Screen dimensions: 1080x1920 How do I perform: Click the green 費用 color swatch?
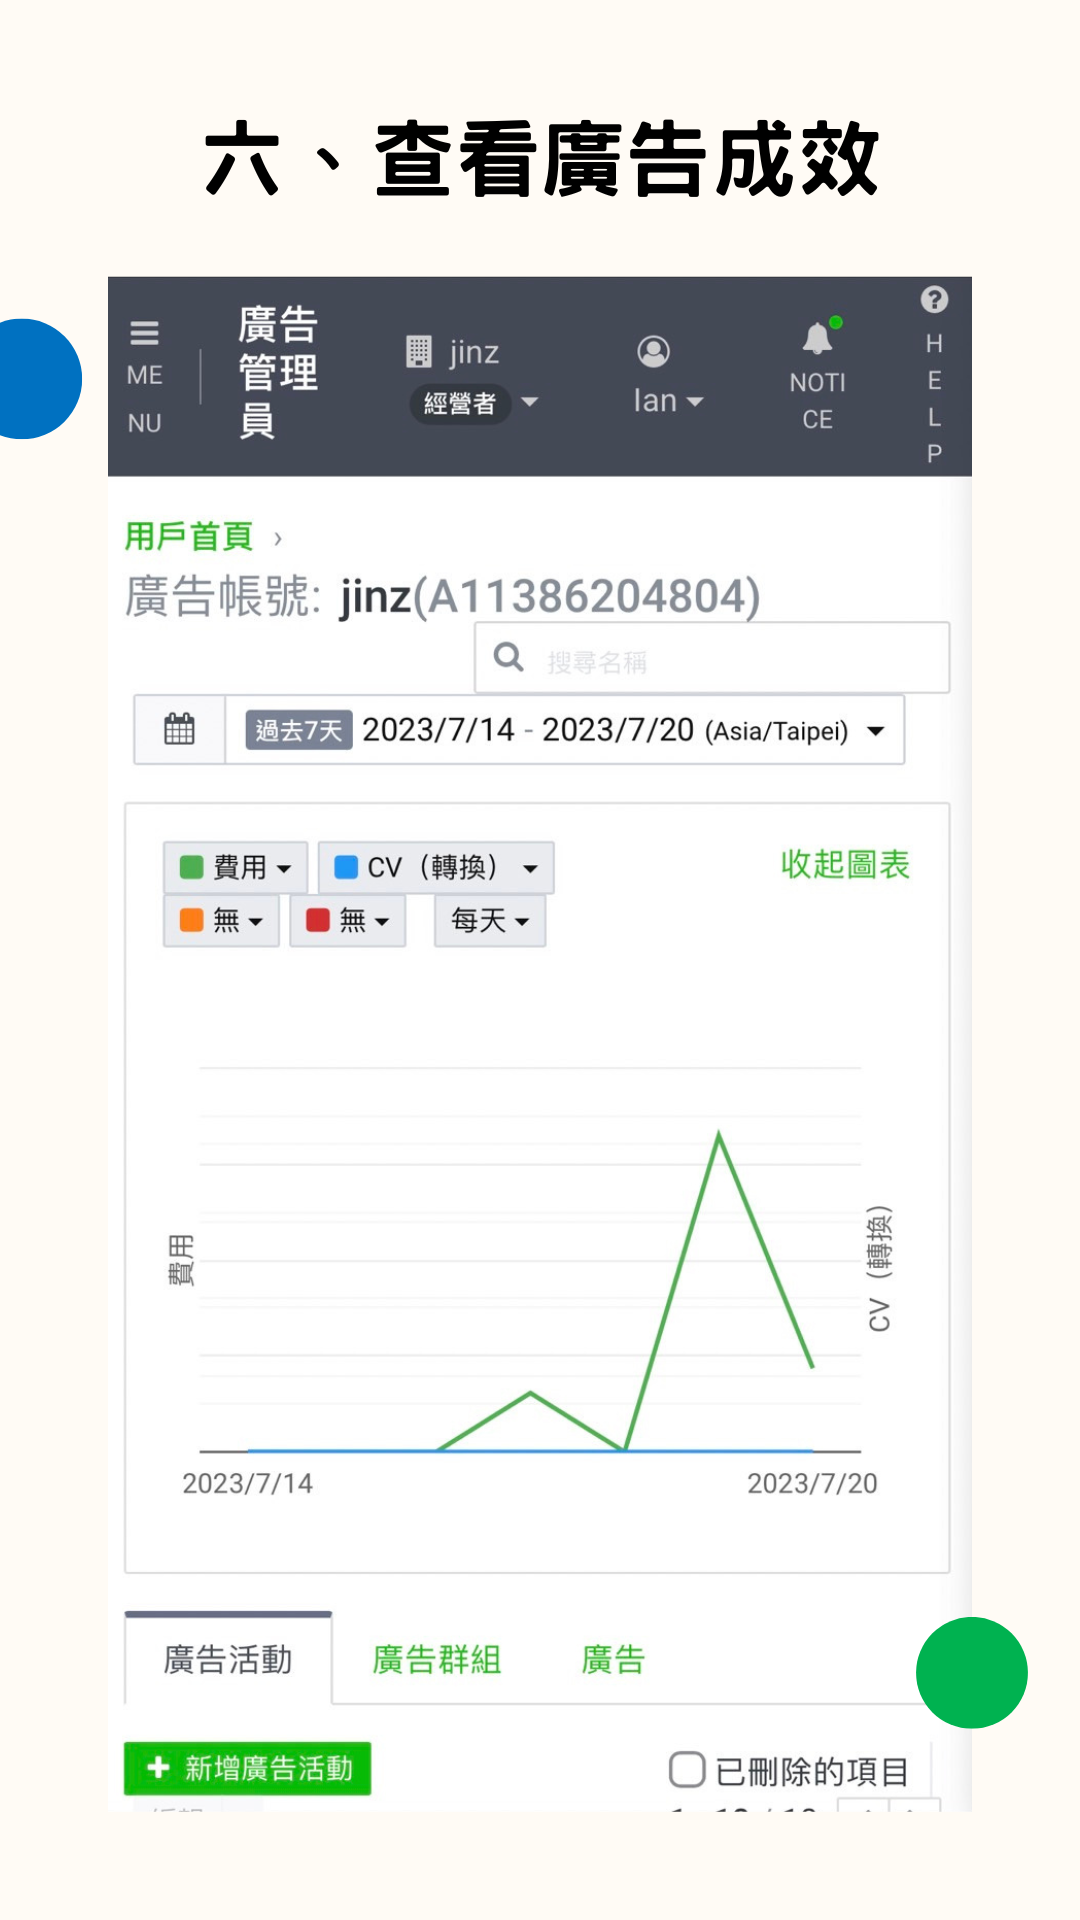191,867
